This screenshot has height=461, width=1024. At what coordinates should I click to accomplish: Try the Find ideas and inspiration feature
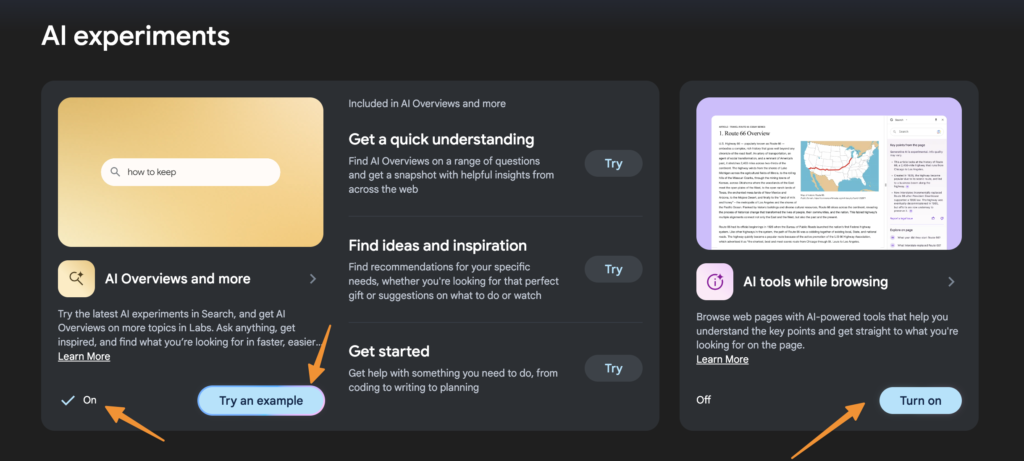tap(613, 269)
